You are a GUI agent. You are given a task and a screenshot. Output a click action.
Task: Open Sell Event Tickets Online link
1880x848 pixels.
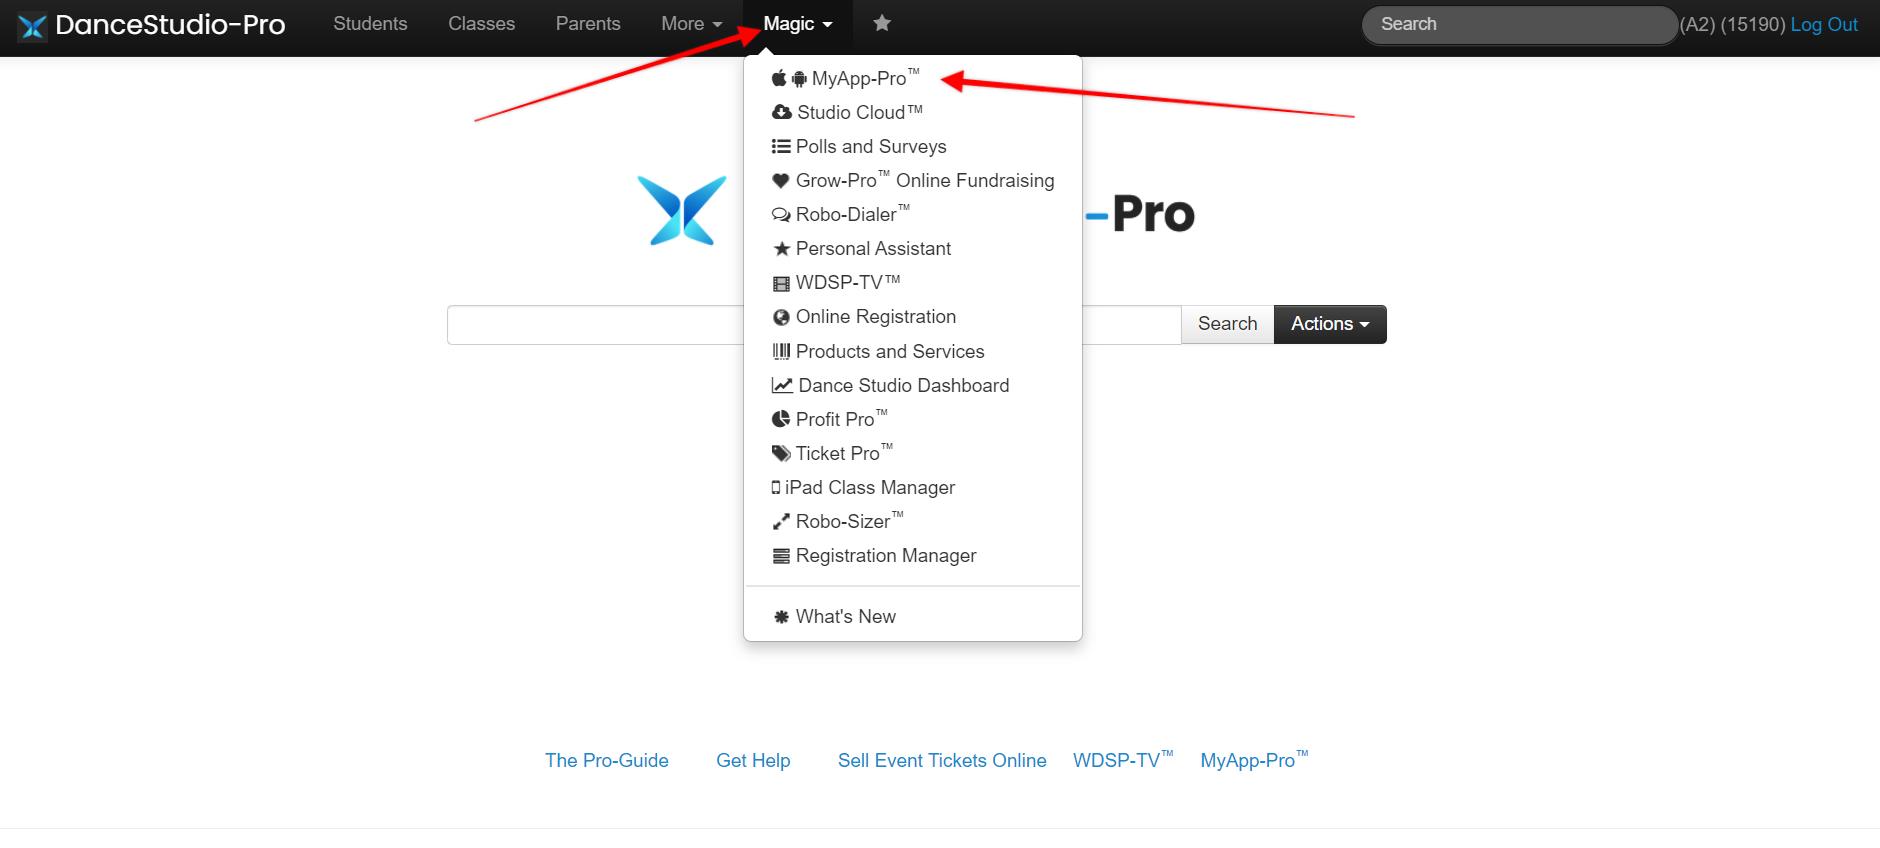[x=942, y=760]
